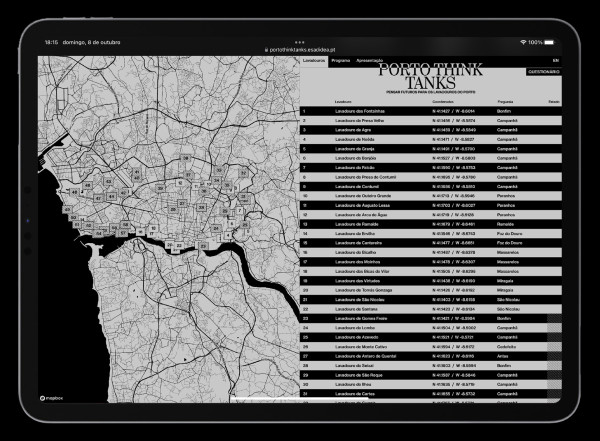Viewport: 600px width, 441px height.
Task: Open the Apresentação tab
Action: point(370,61)
